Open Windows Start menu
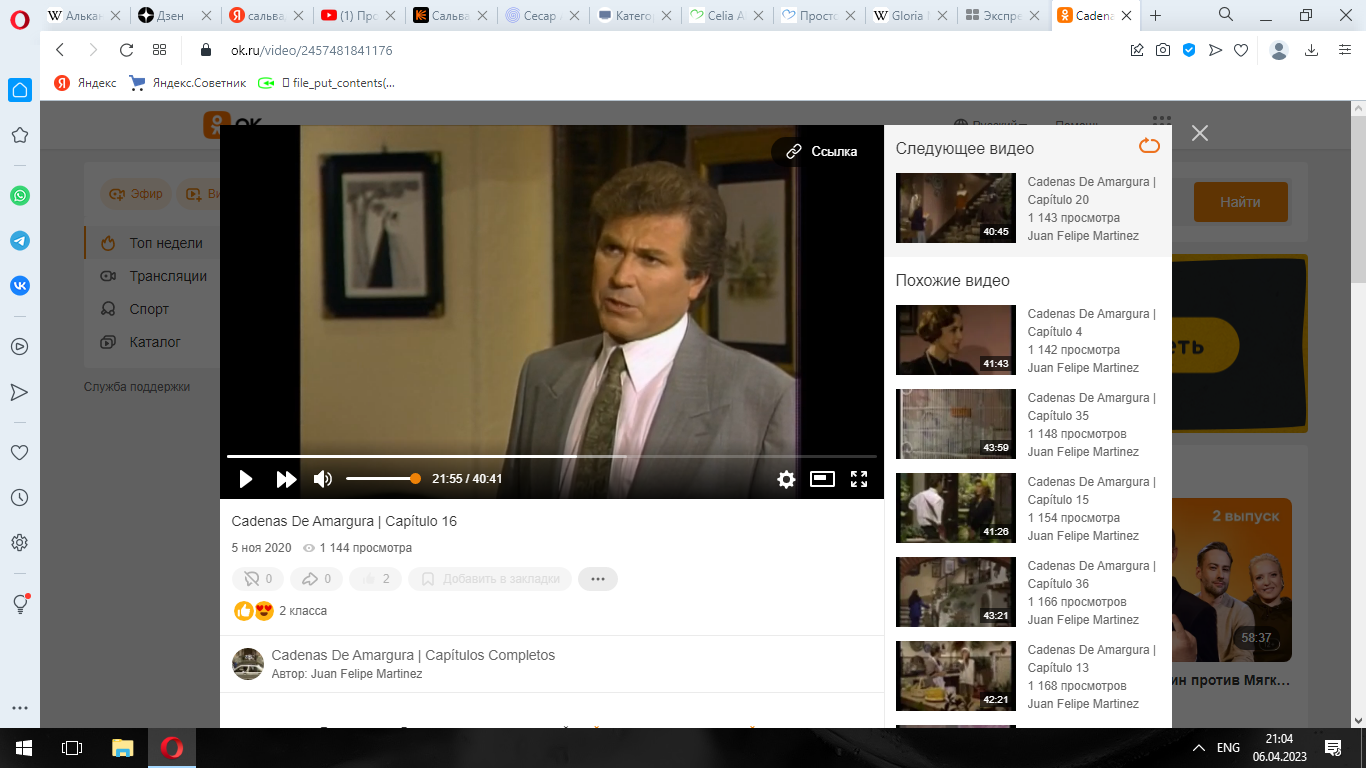This screenshot has width=1366, height=768. (x=24, y=747)
